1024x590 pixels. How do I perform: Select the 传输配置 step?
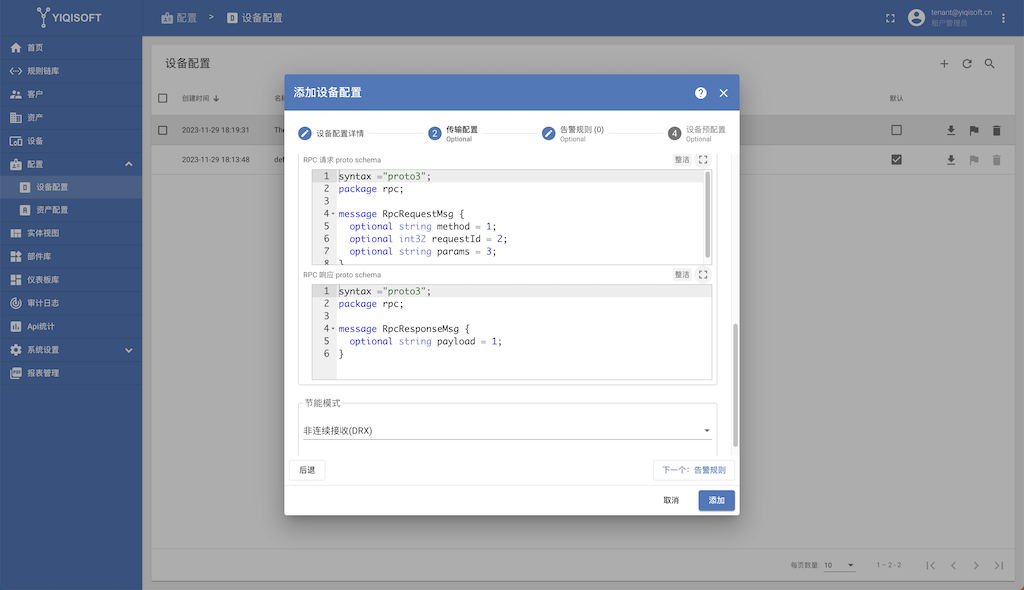pyautogui.click(x=453, y=133)
